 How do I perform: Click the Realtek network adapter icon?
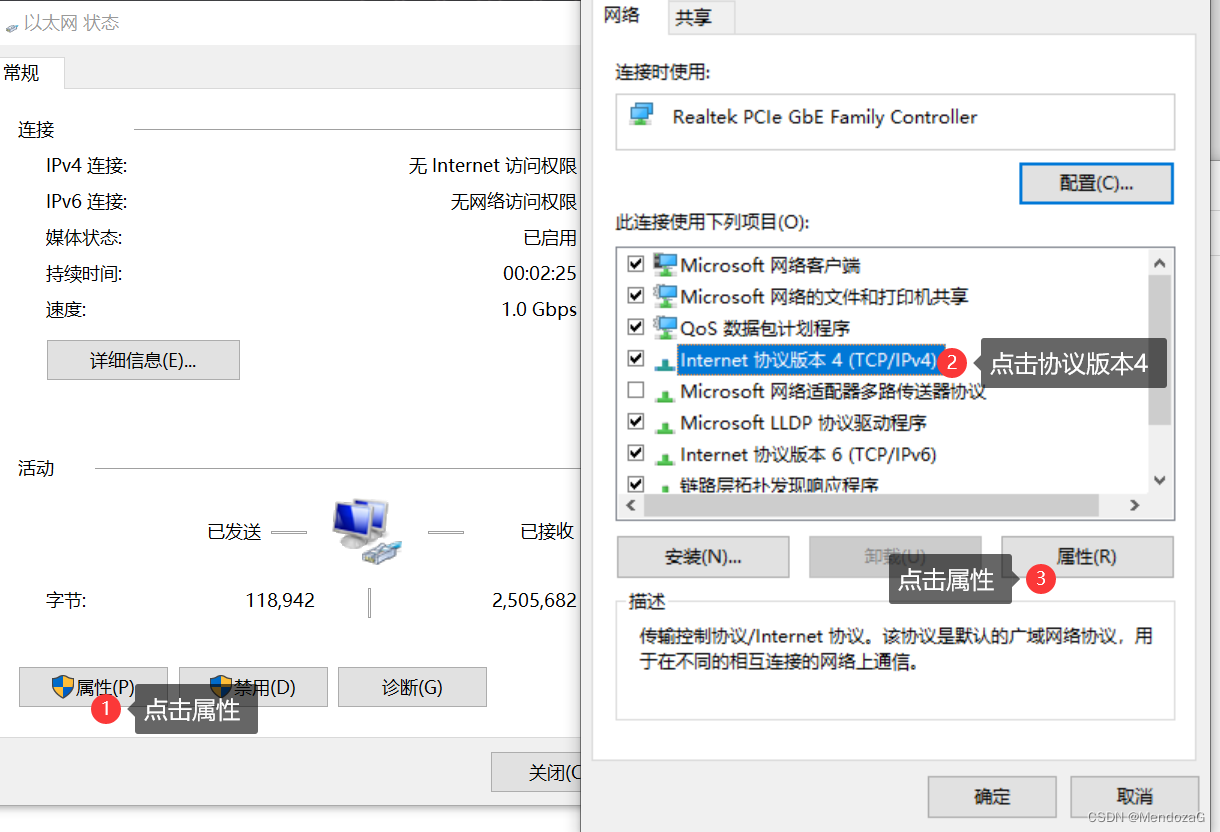coord(641,114)
